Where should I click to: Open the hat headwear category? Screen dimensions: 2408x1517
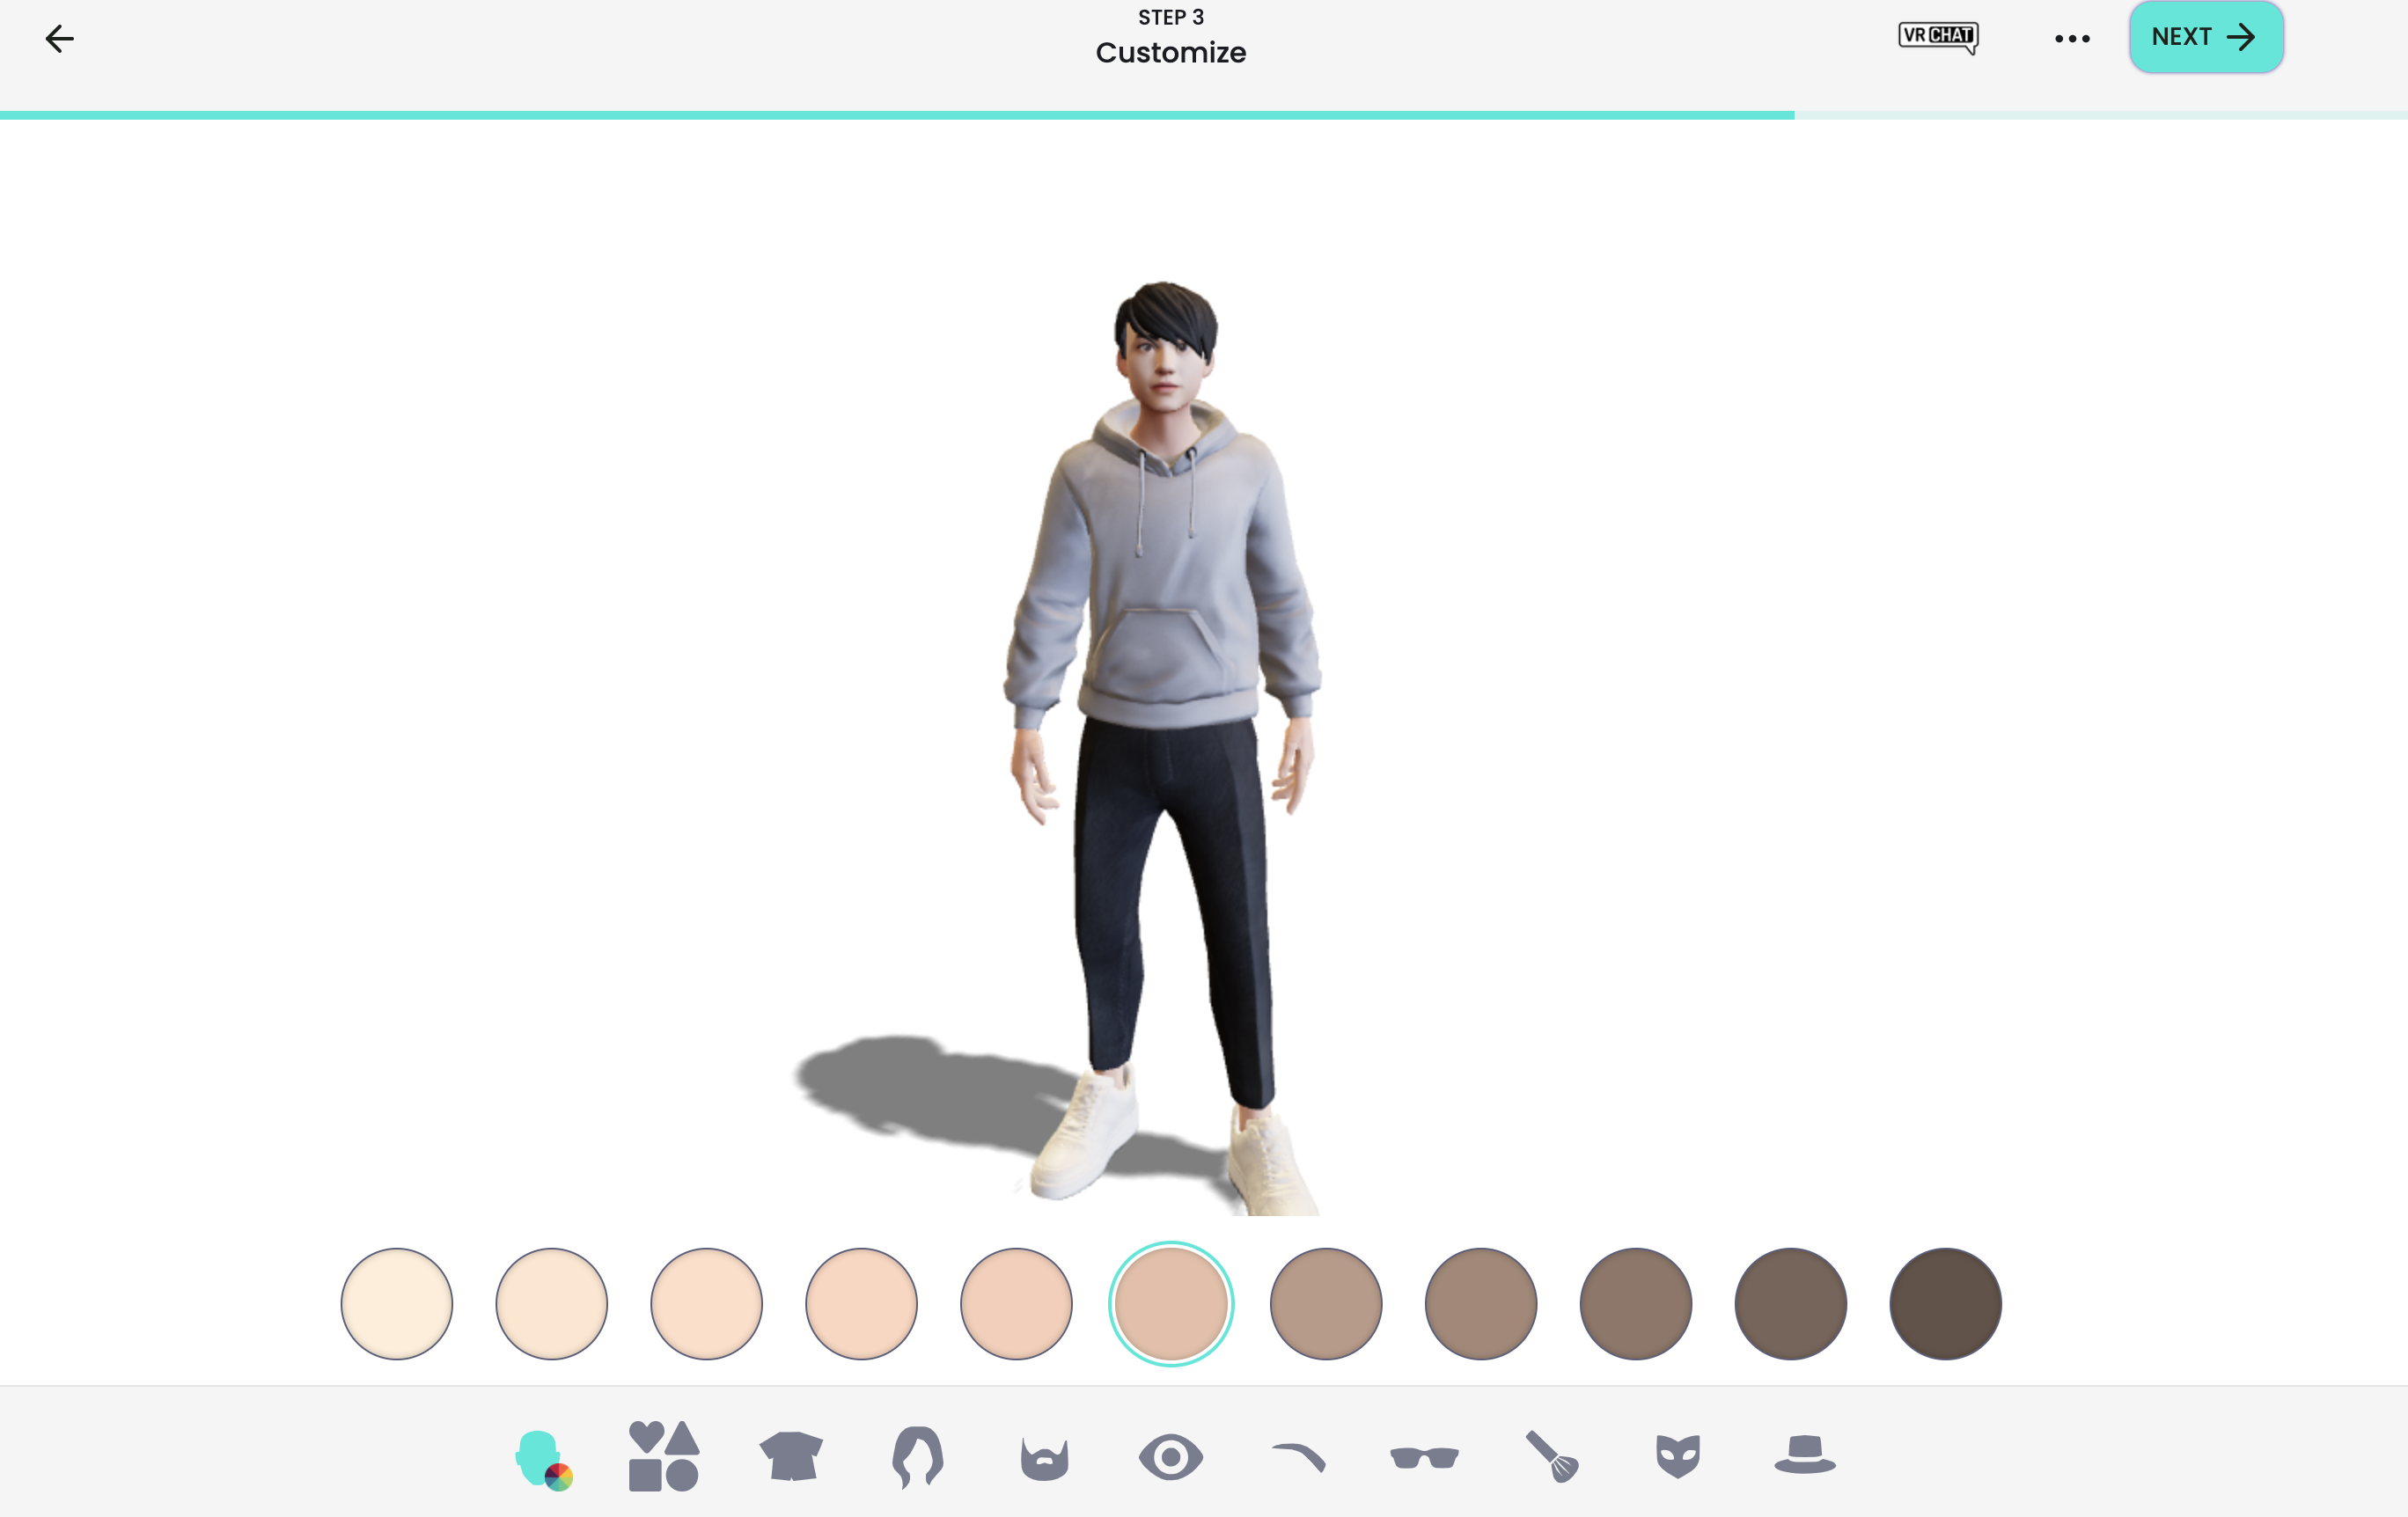click(1804, 1455)
